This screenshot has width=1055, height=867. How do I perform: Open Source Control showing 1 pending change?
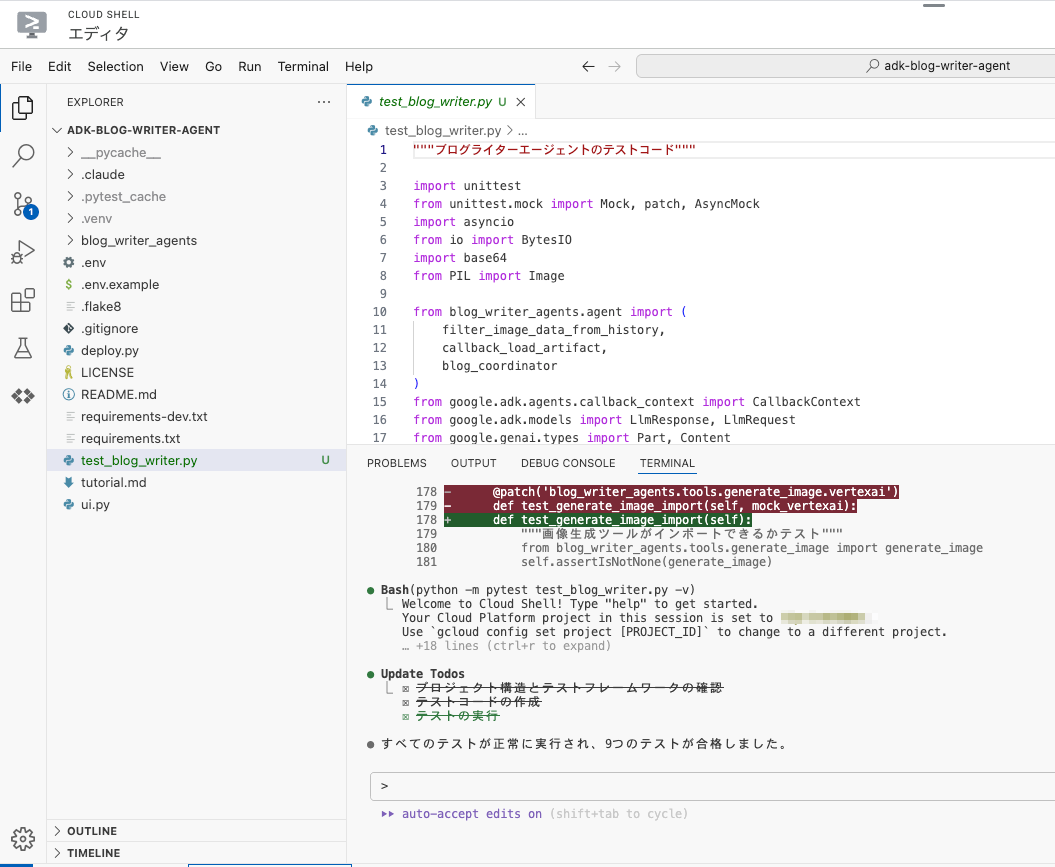(x=22, y=205)
